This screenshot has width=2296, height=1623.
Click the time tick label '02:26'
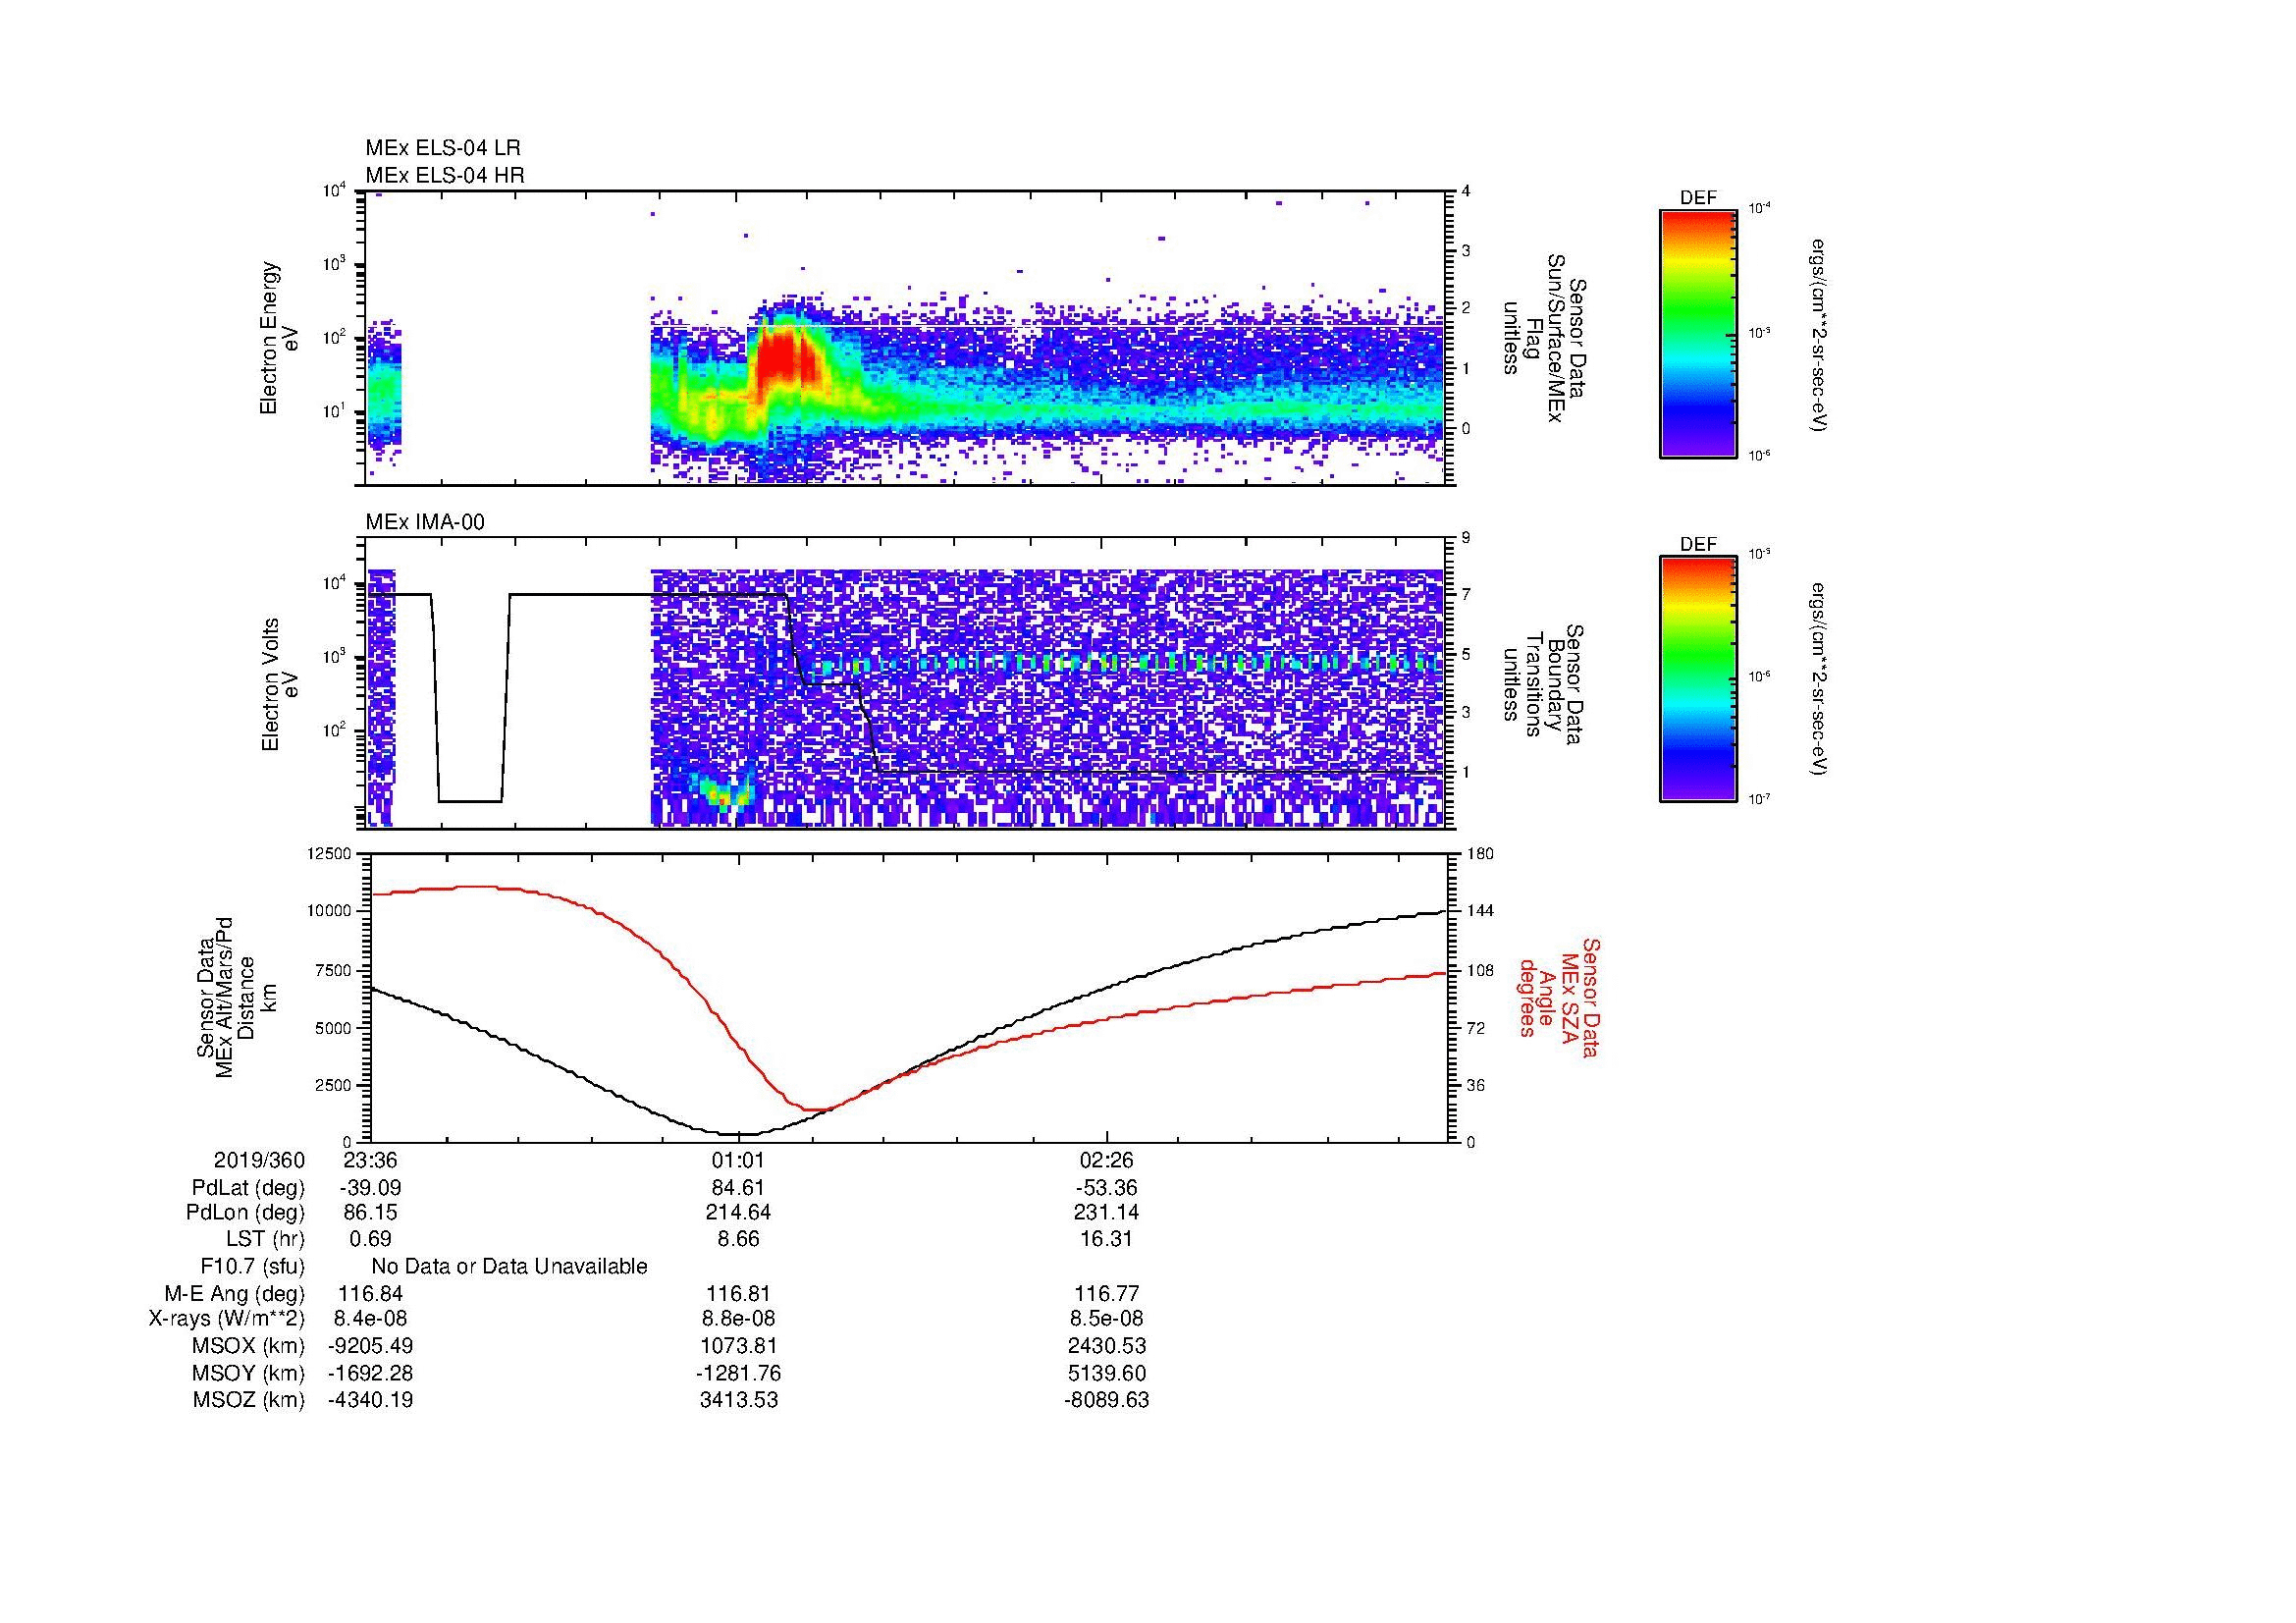pos(1106,1160)
